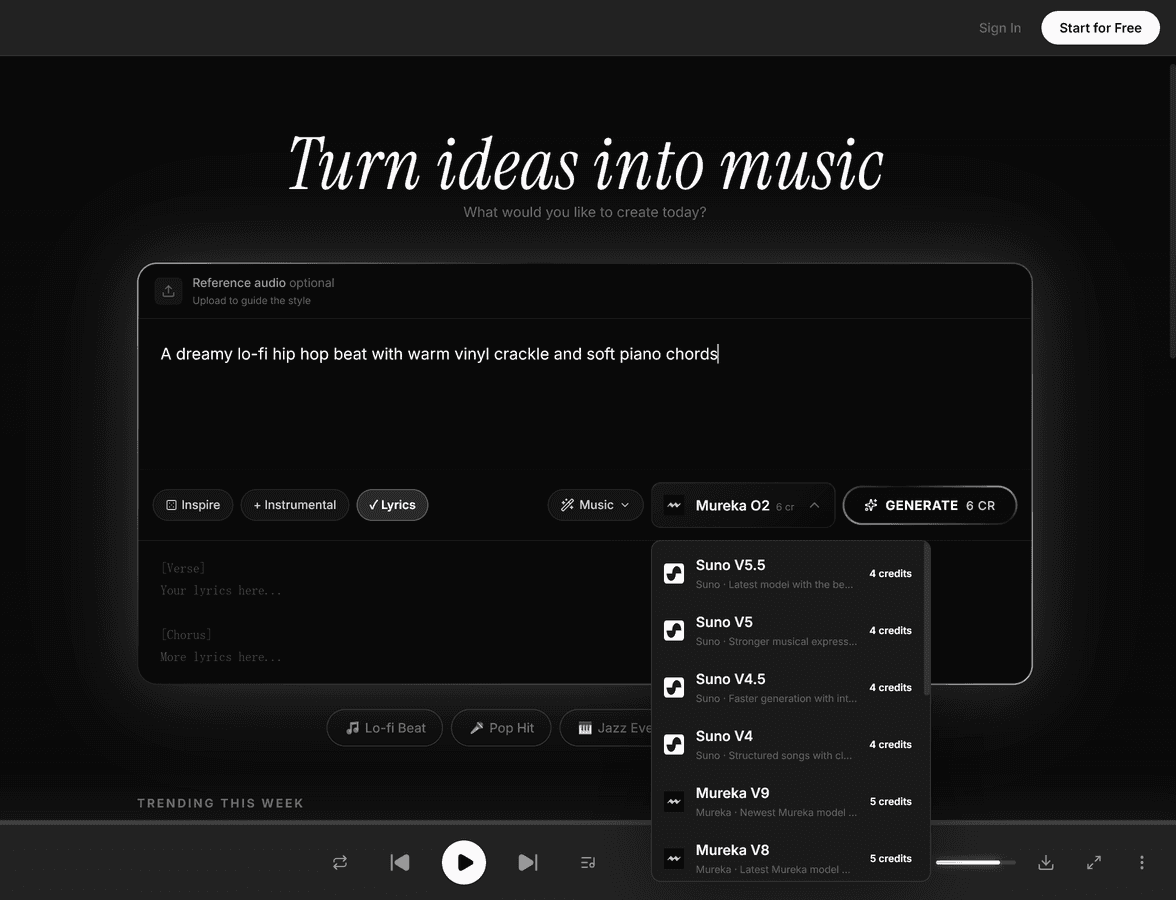Image resolution: width=1176 pixels, height=900 pixels.
Task: Select Suno V5.5 model option
Action: pyautogui.click(x=790, y=574)
